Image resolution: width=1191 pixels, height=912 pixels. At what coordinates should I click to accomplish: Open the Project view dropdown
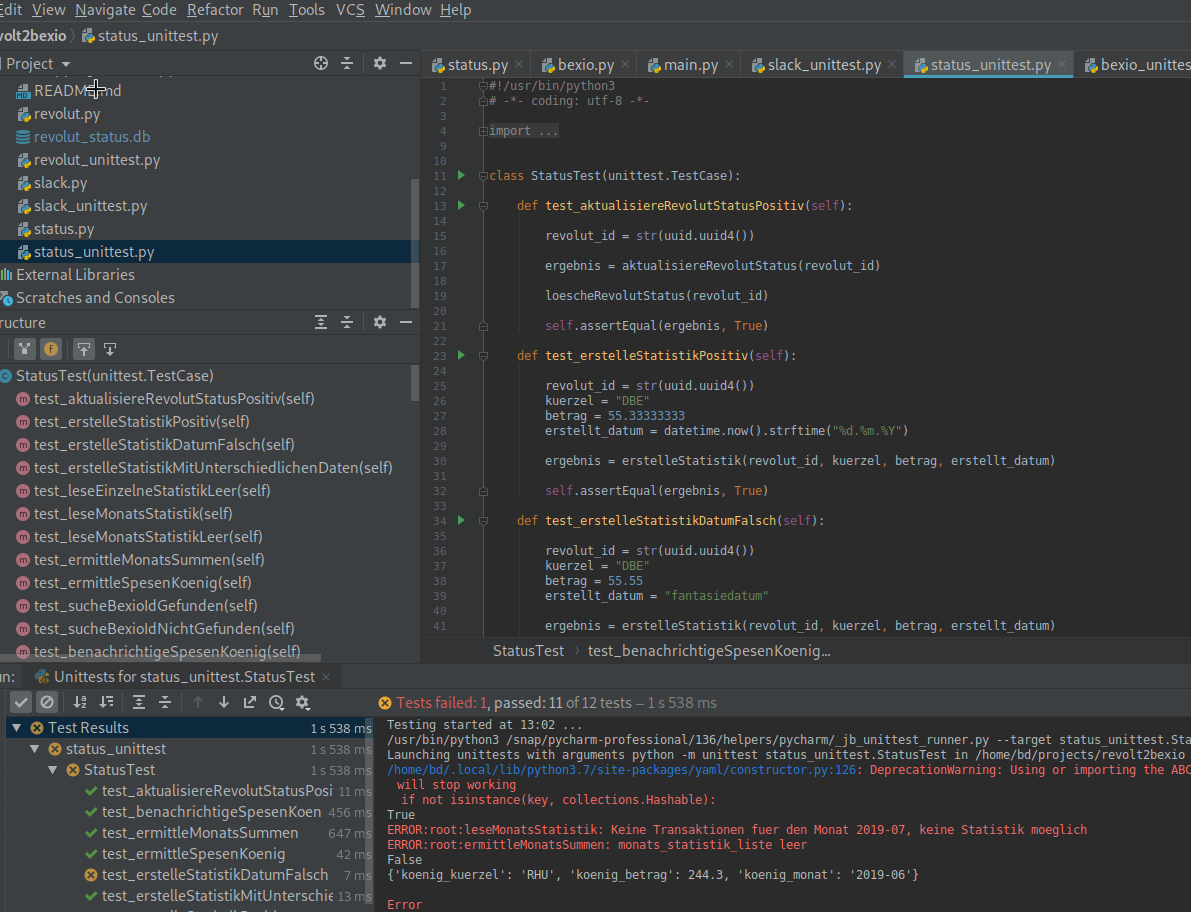pyautogui.click(x=37, y=64)
